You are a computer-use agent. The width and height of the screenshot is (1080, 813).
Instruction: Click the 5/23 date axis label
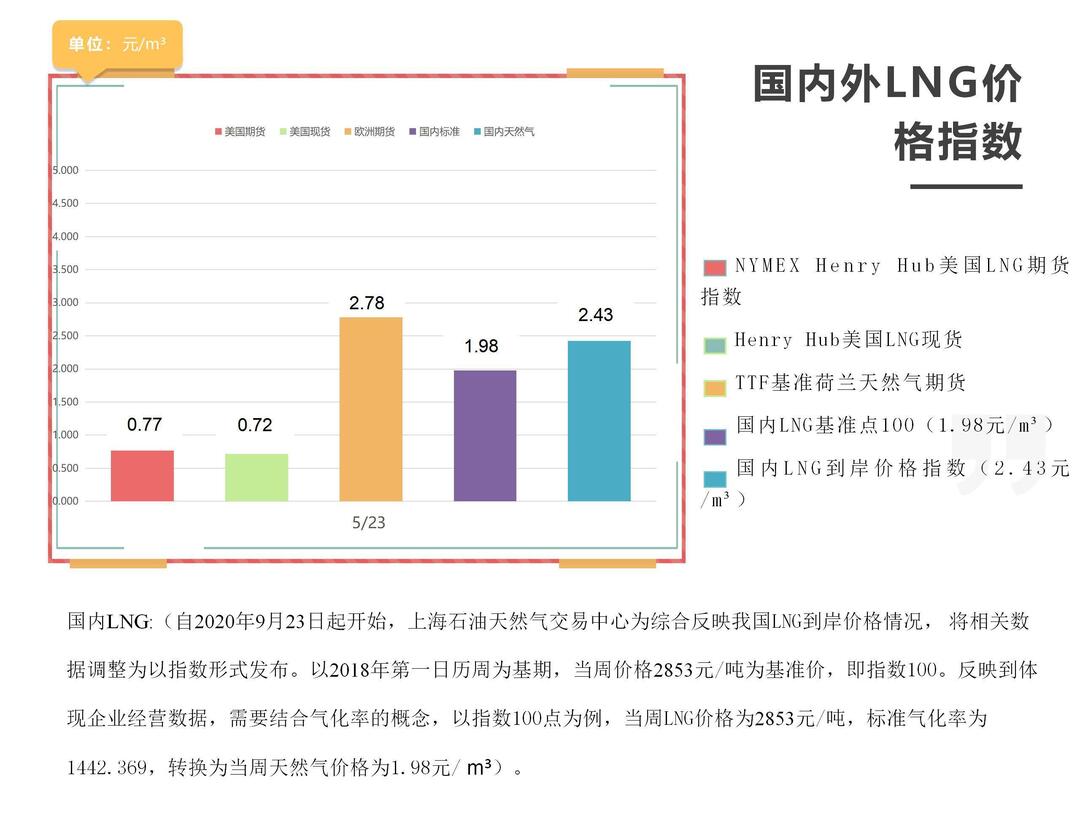click(x=368, y=523)
